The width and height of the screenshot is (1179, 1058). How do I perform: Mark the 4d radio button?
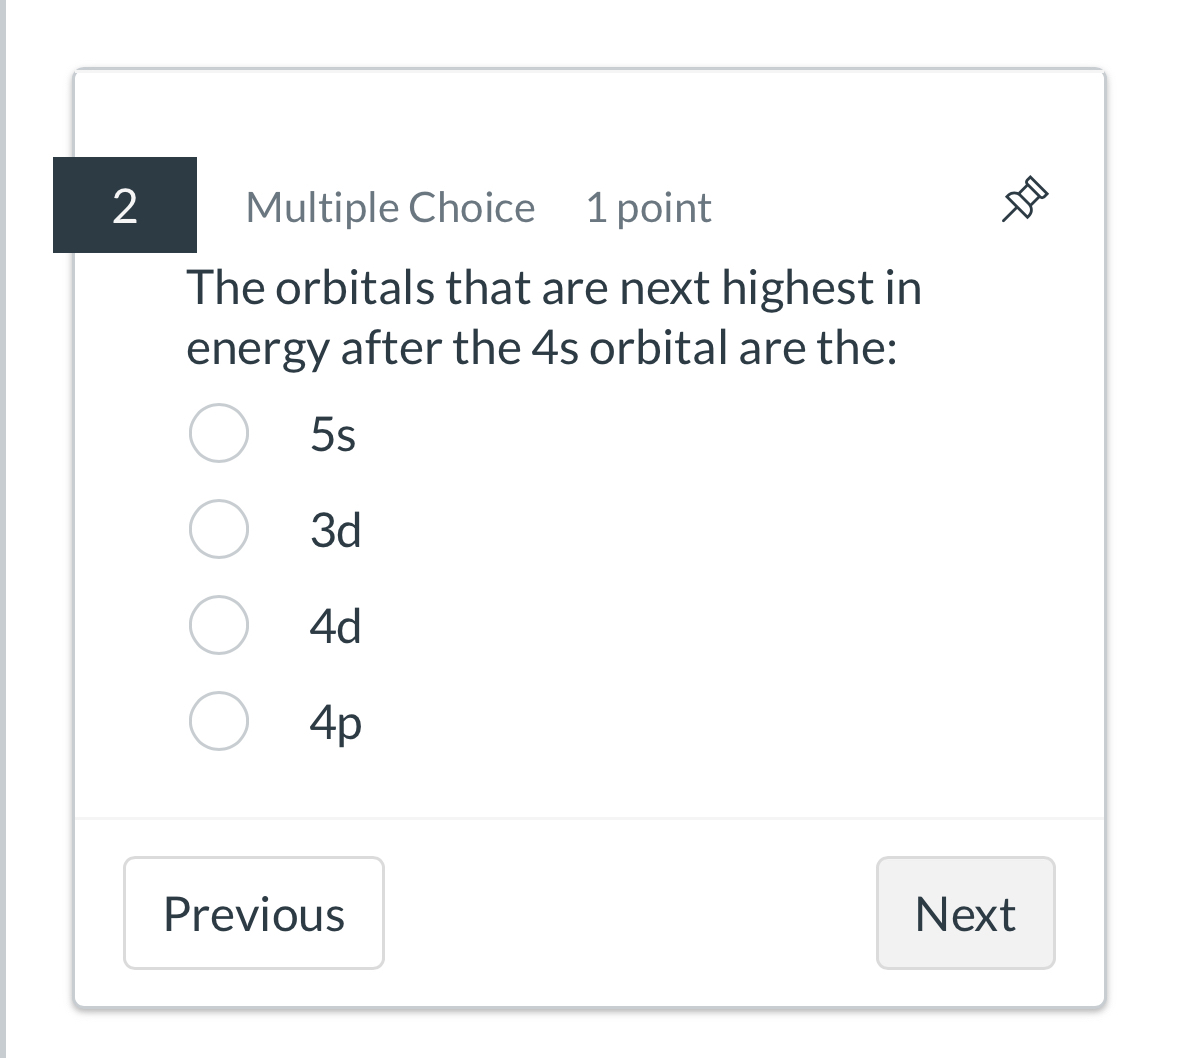pyautogui.click(x=219, y=625)
